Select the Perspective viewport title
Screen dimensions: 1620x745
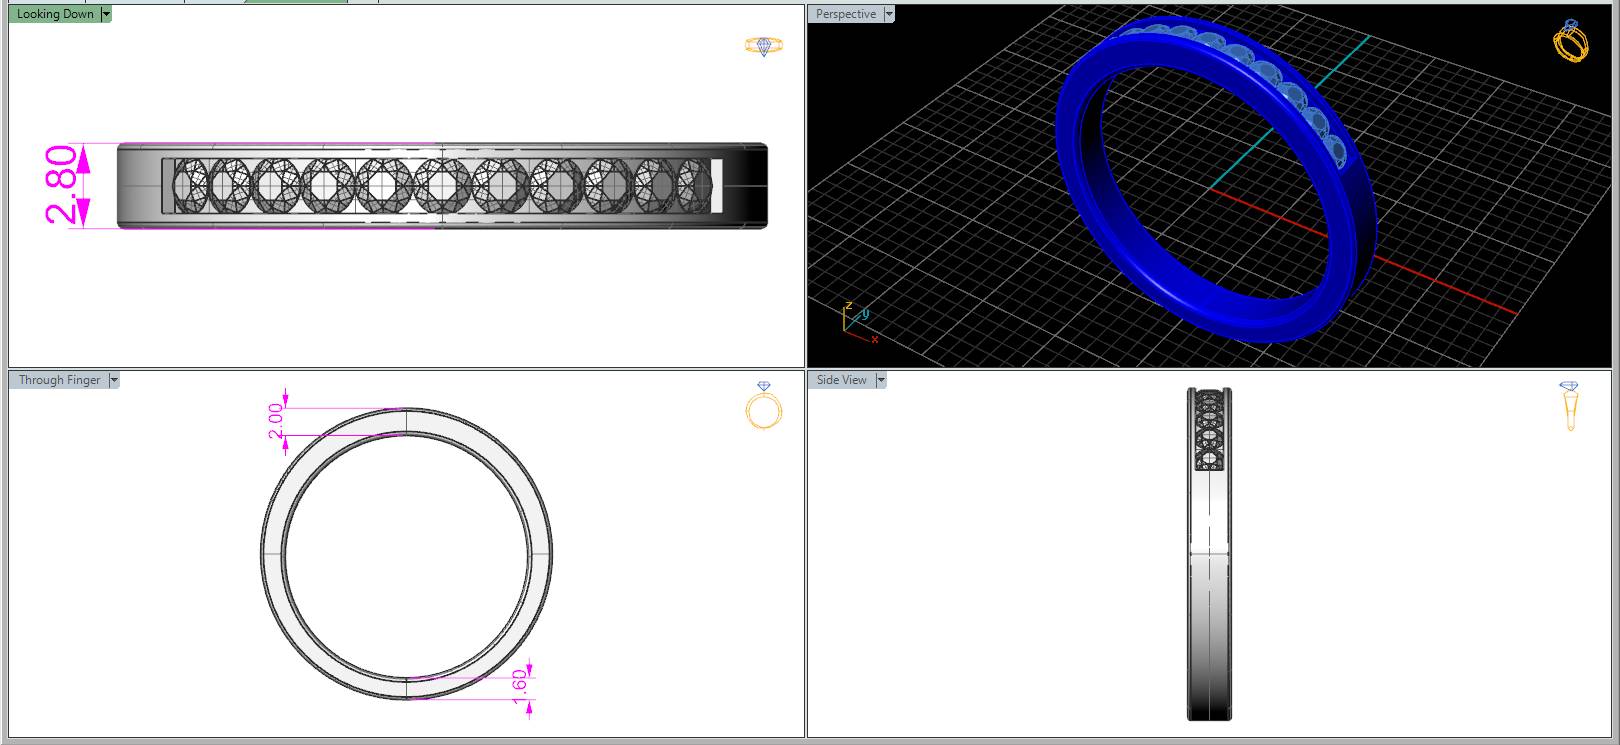click(x=846, y=14)
